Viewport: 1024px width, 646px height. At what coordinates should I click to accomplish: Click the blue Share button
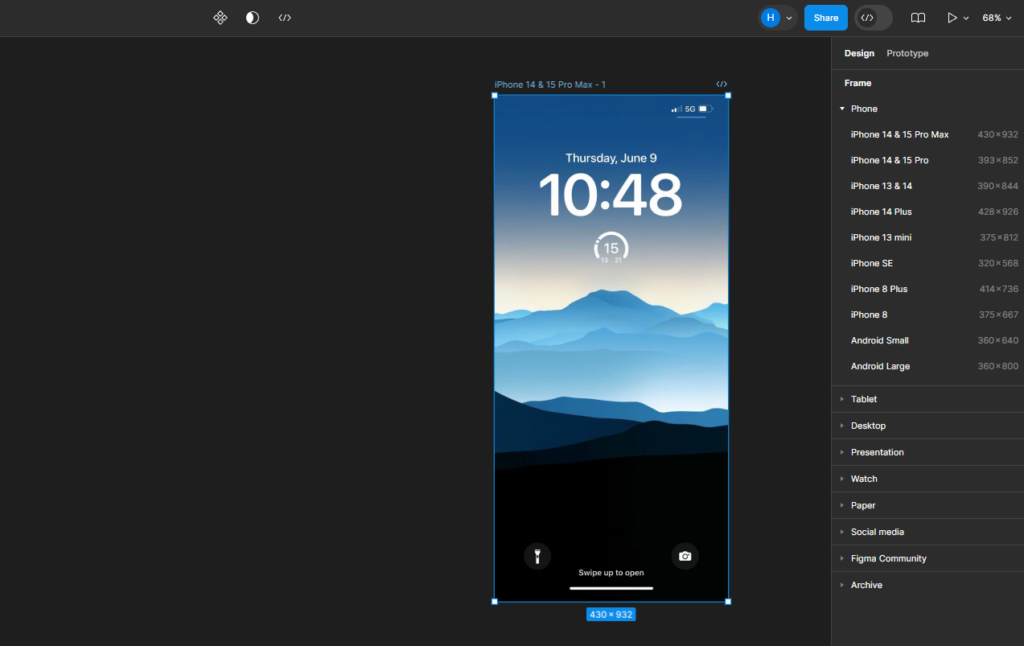click(825, 18)
